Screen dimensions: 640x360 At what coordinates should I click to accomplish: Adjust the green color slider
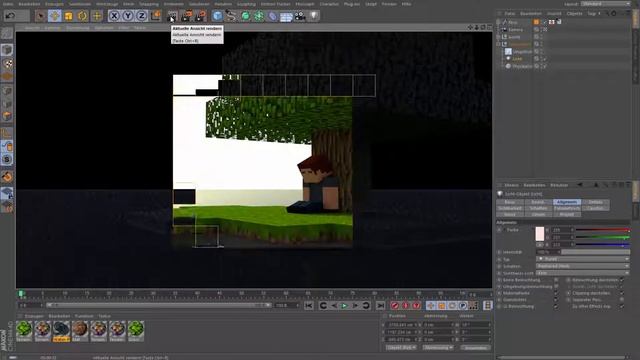coord(603,237)
